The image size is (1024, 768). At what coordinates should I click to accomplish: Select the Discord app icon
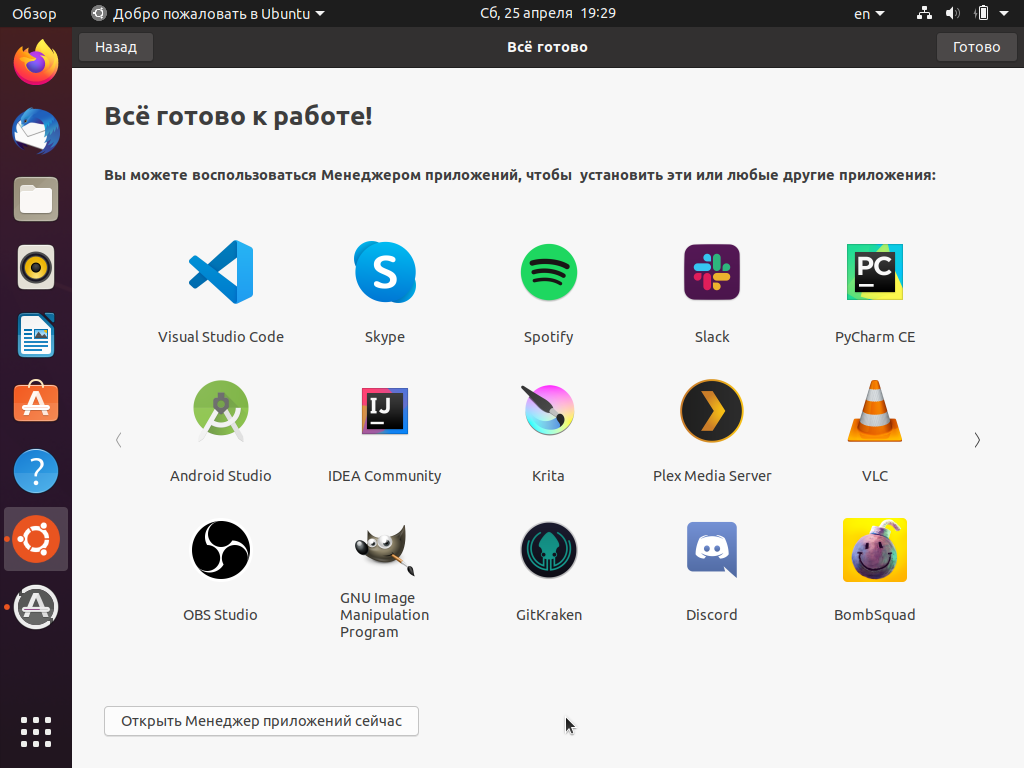pyautogui.click(x=712, y=550)
